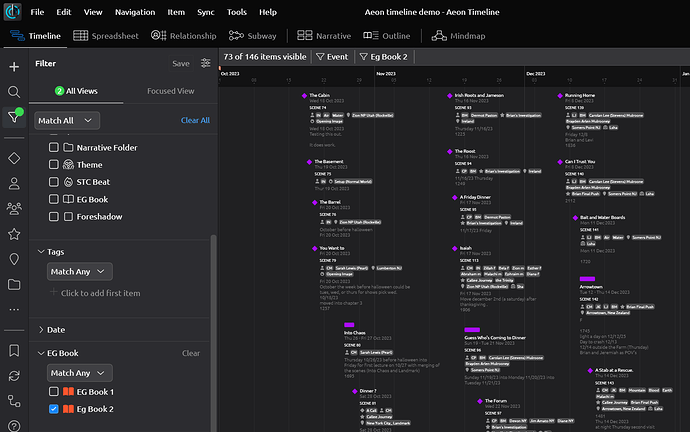Open the help question mark icon
The height and width of the screenshot is (432, 690).
coord(14,426)
